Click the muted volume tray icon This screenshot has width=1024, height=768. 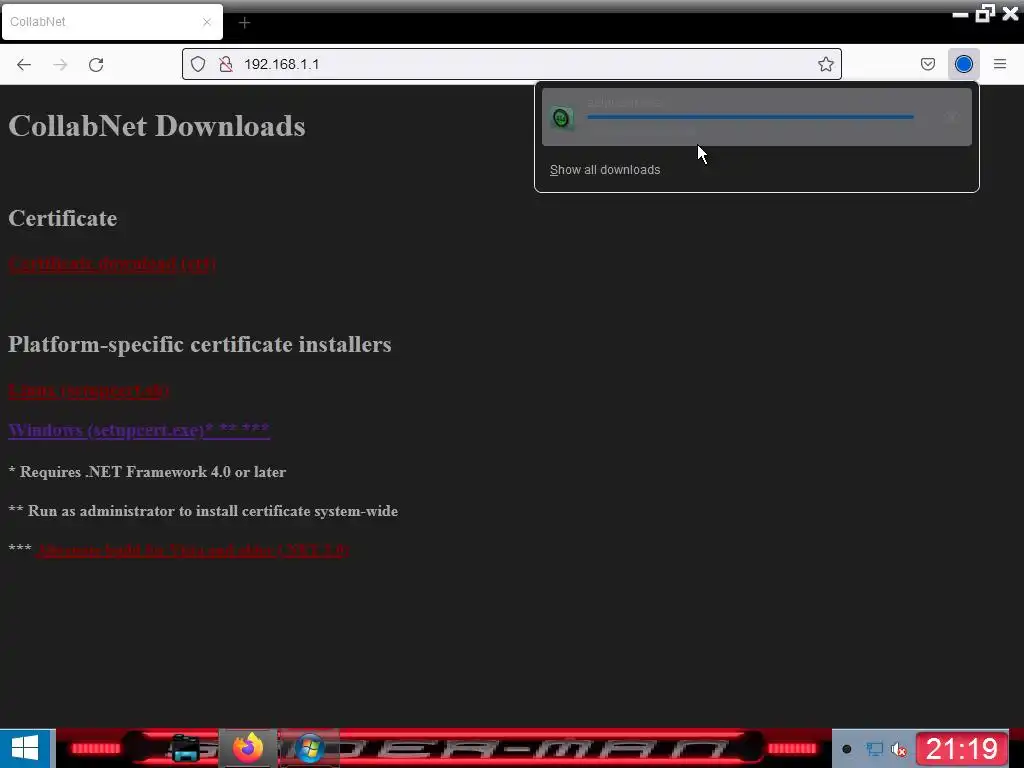pos(899,750)
